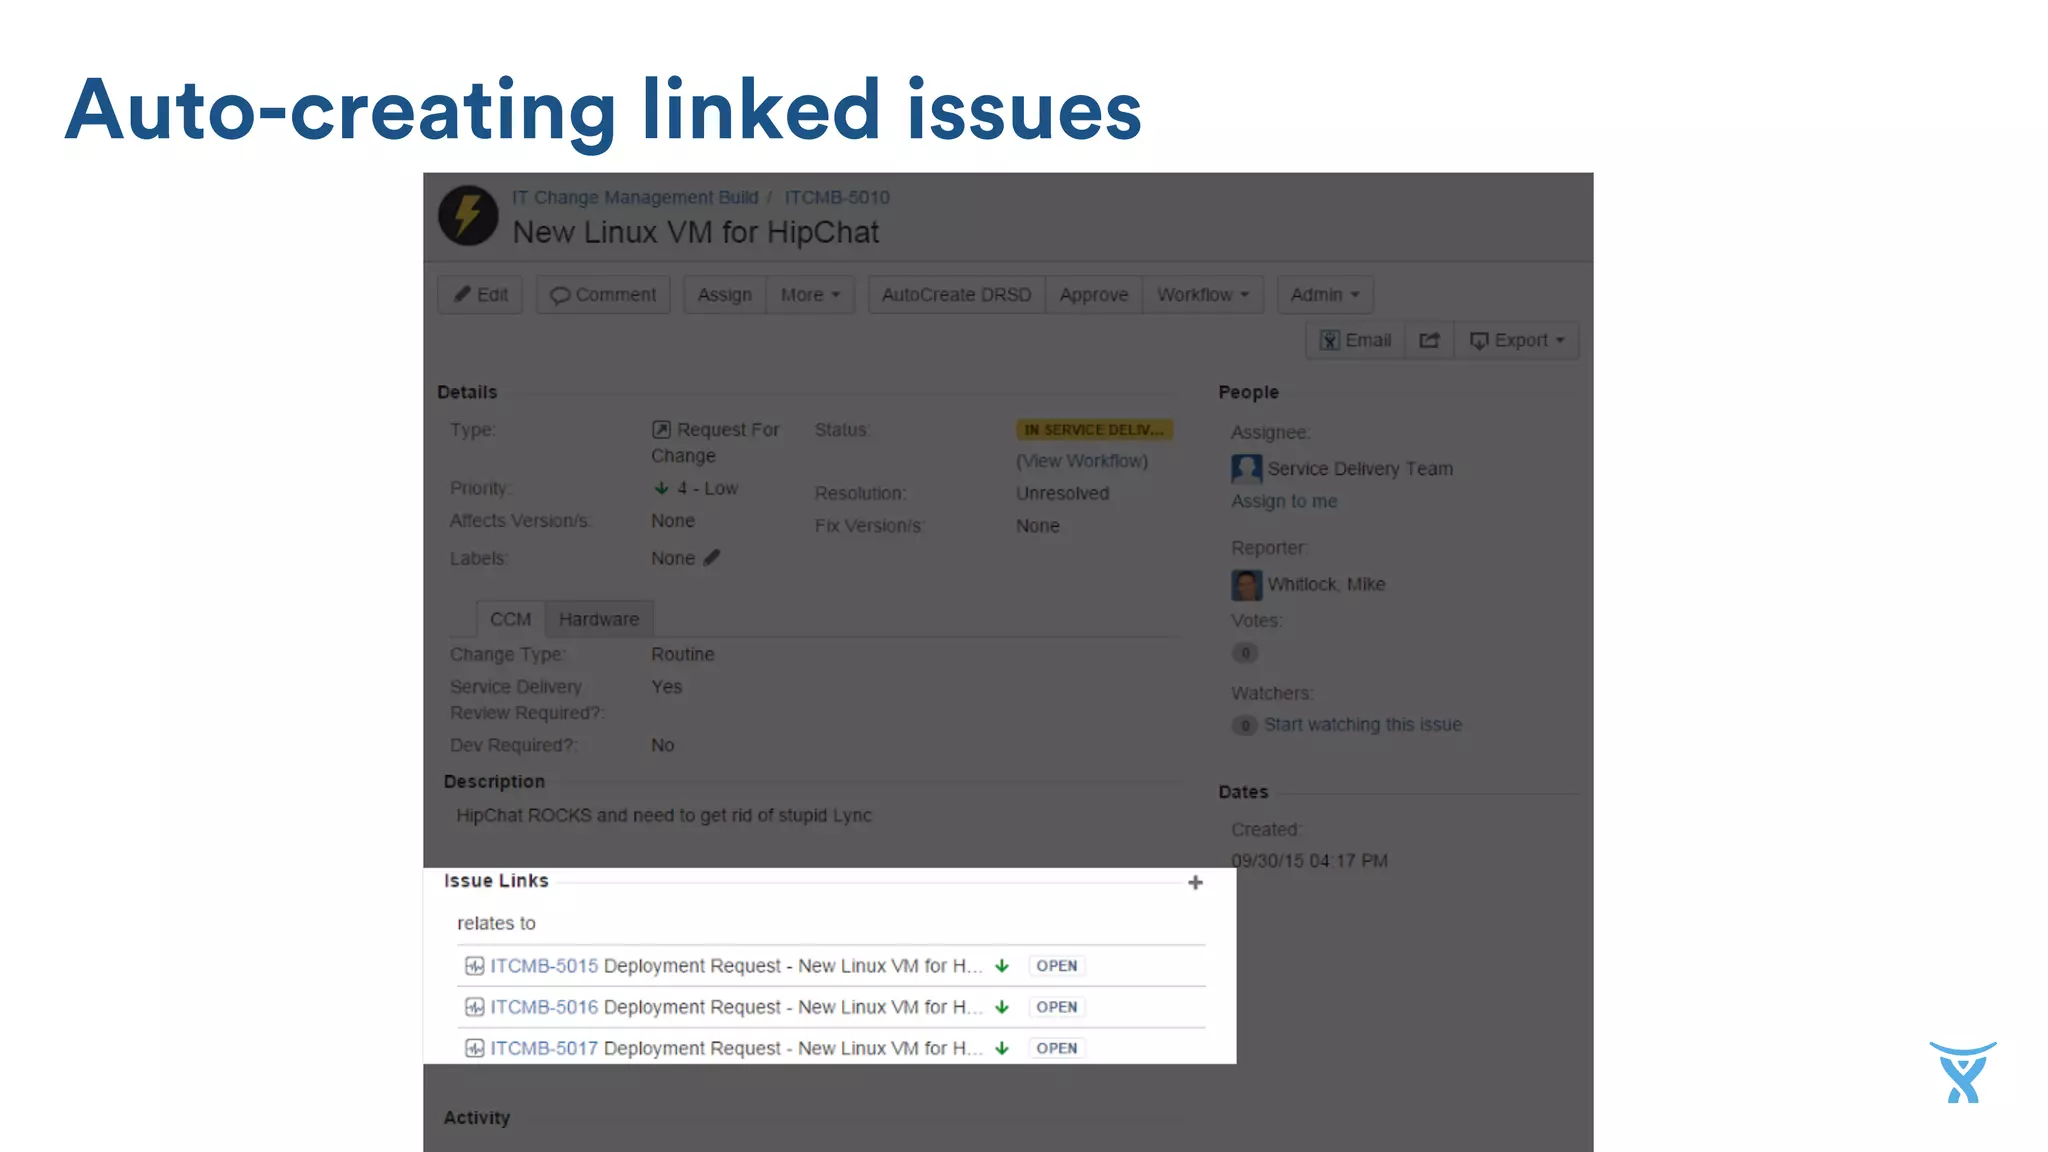Click the Routine change type value

click(683, 655)
